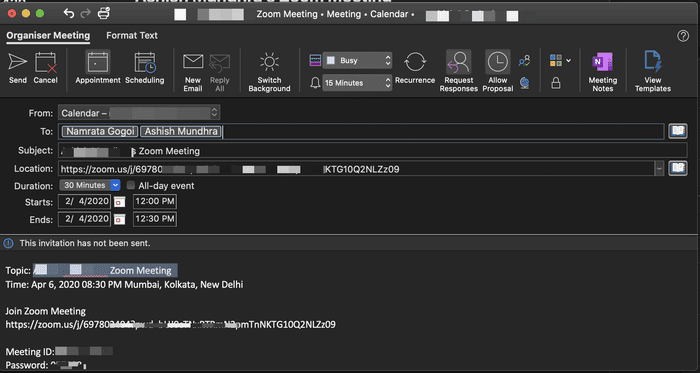Click the Meeting ID line
Screen dimensions: 700x373
(59, 352)
